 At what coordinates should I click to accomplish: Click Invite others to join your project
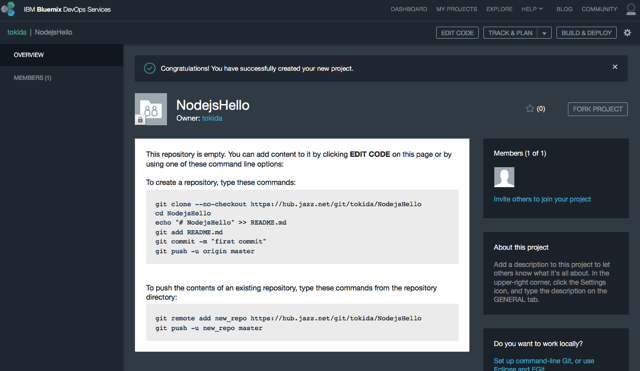click(542, 199)
